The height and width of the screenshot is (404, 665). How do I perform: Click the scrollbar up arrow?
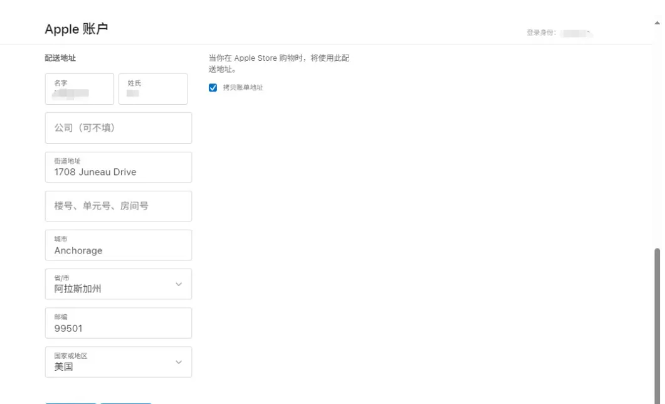[x=657, y=23]
